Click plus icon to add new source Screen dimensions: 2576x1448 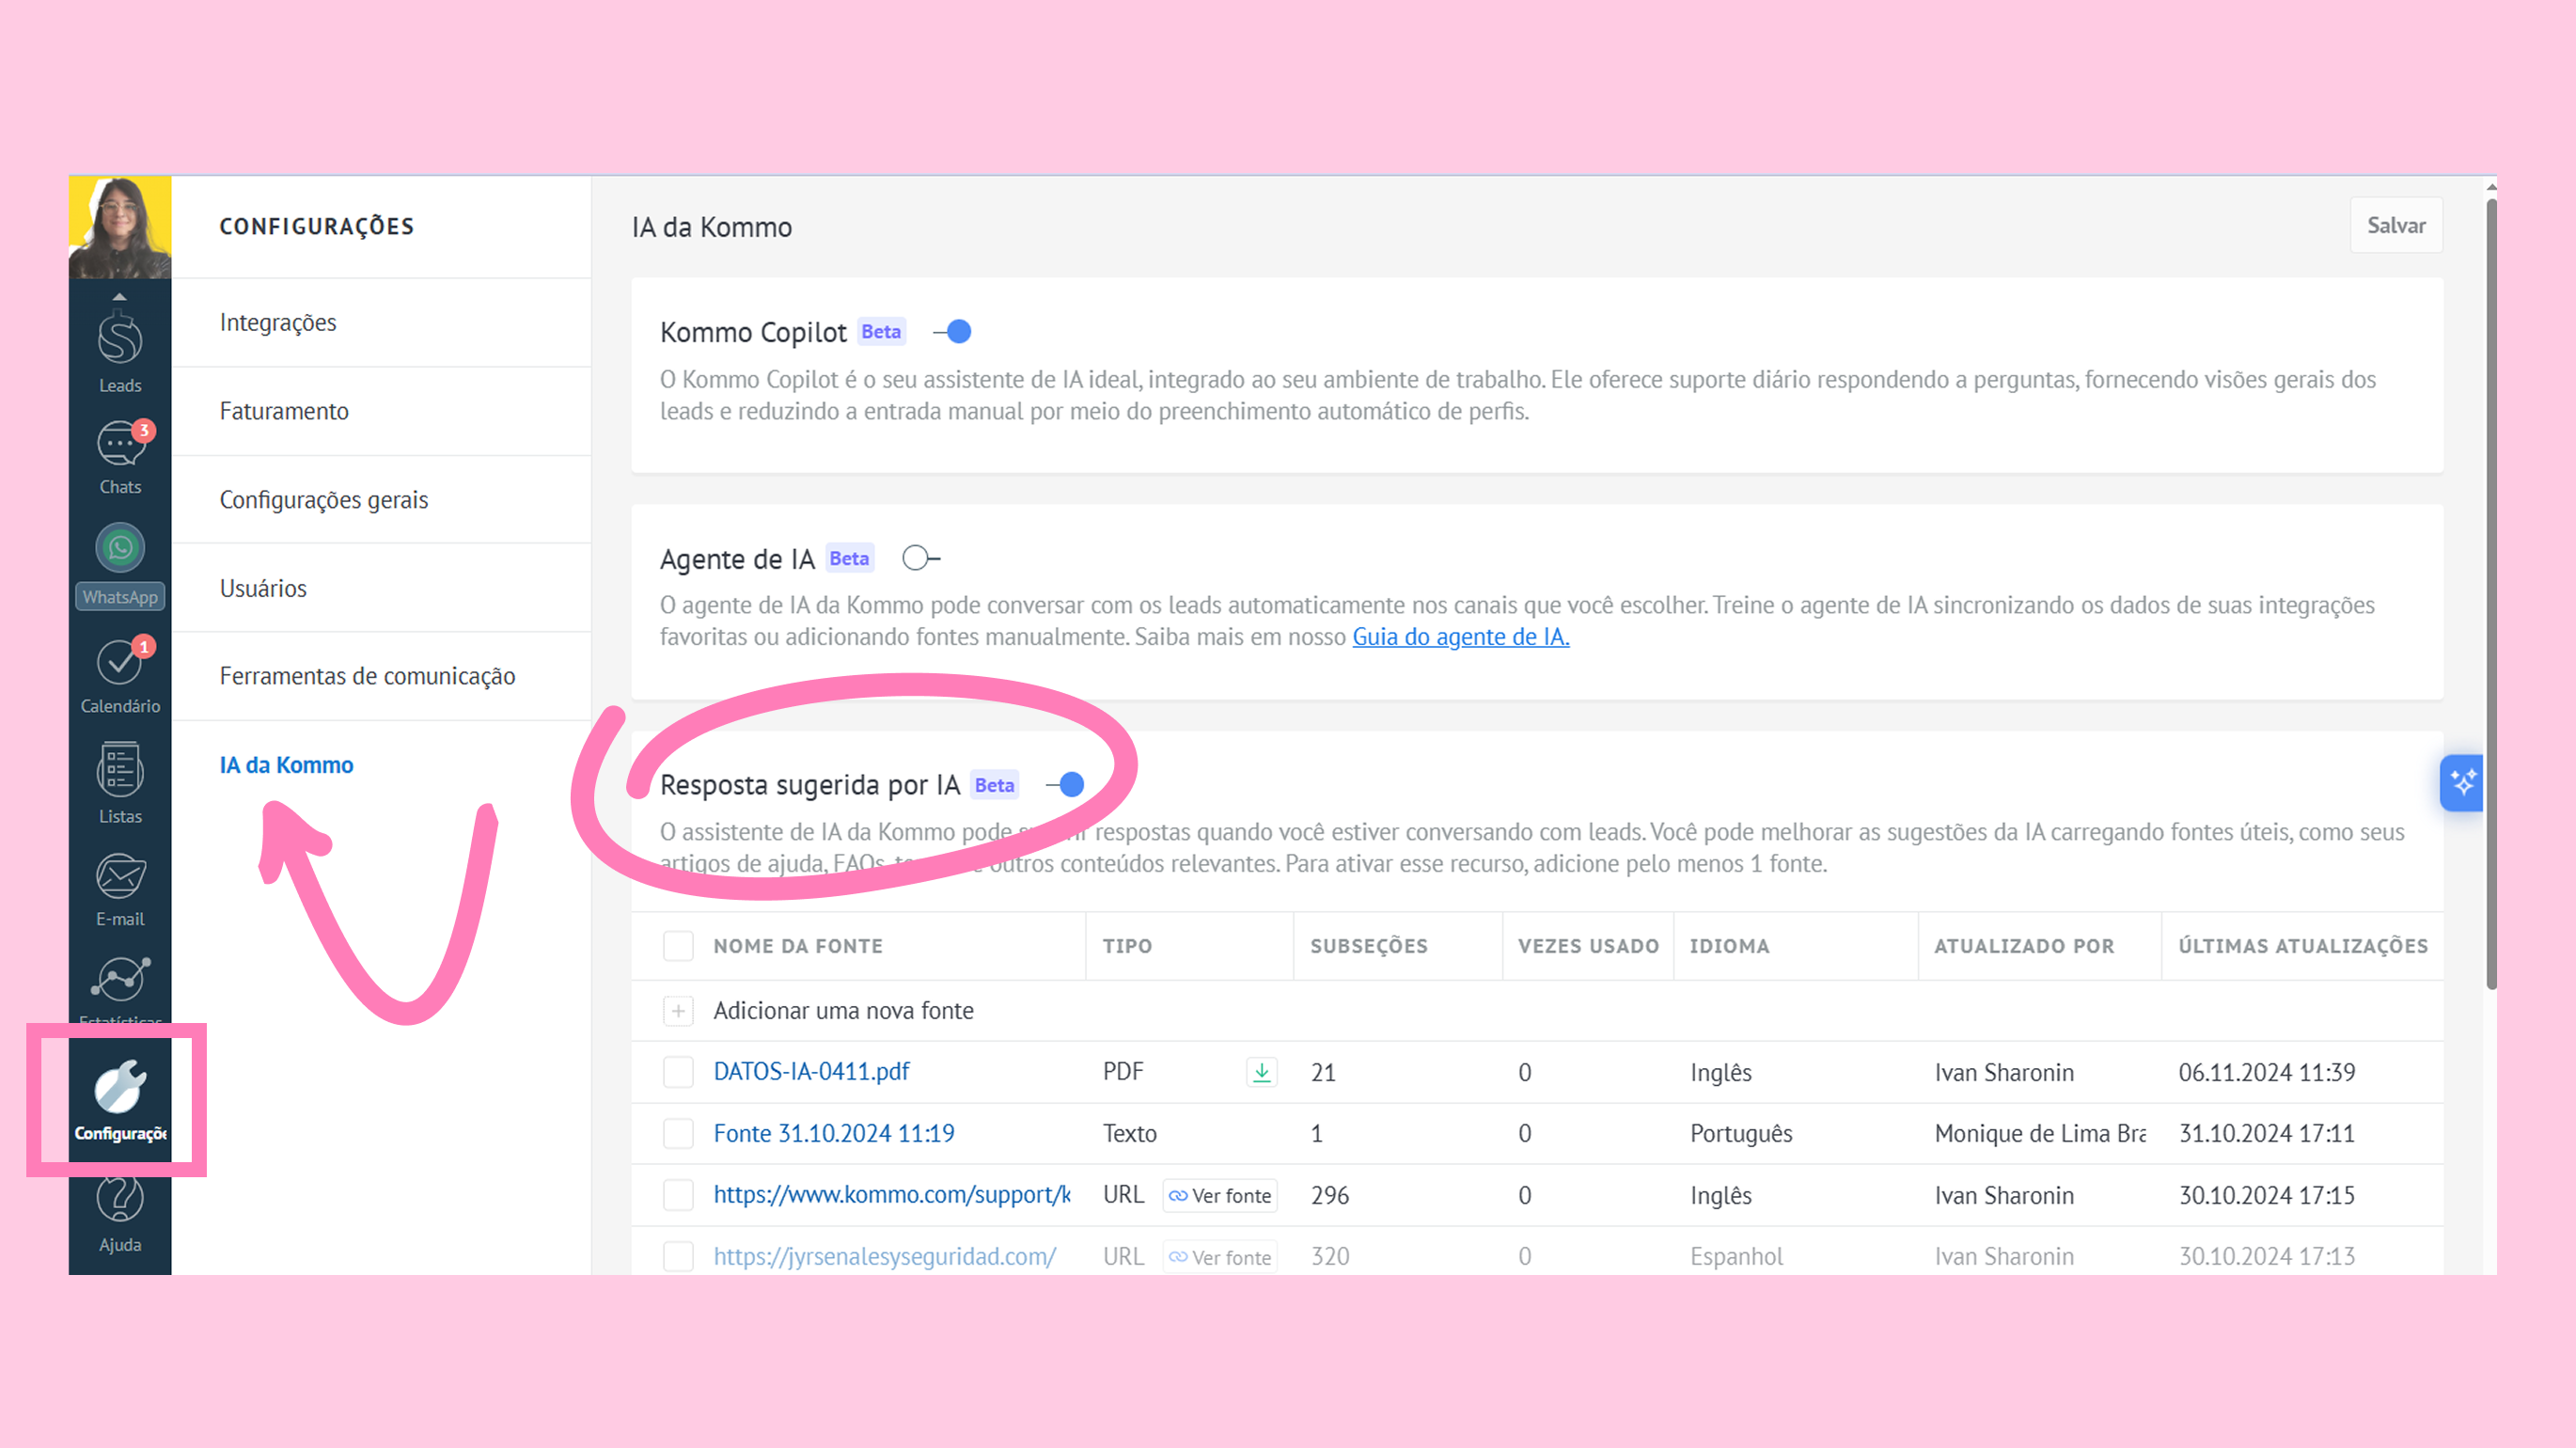[x=678, y=1011]
